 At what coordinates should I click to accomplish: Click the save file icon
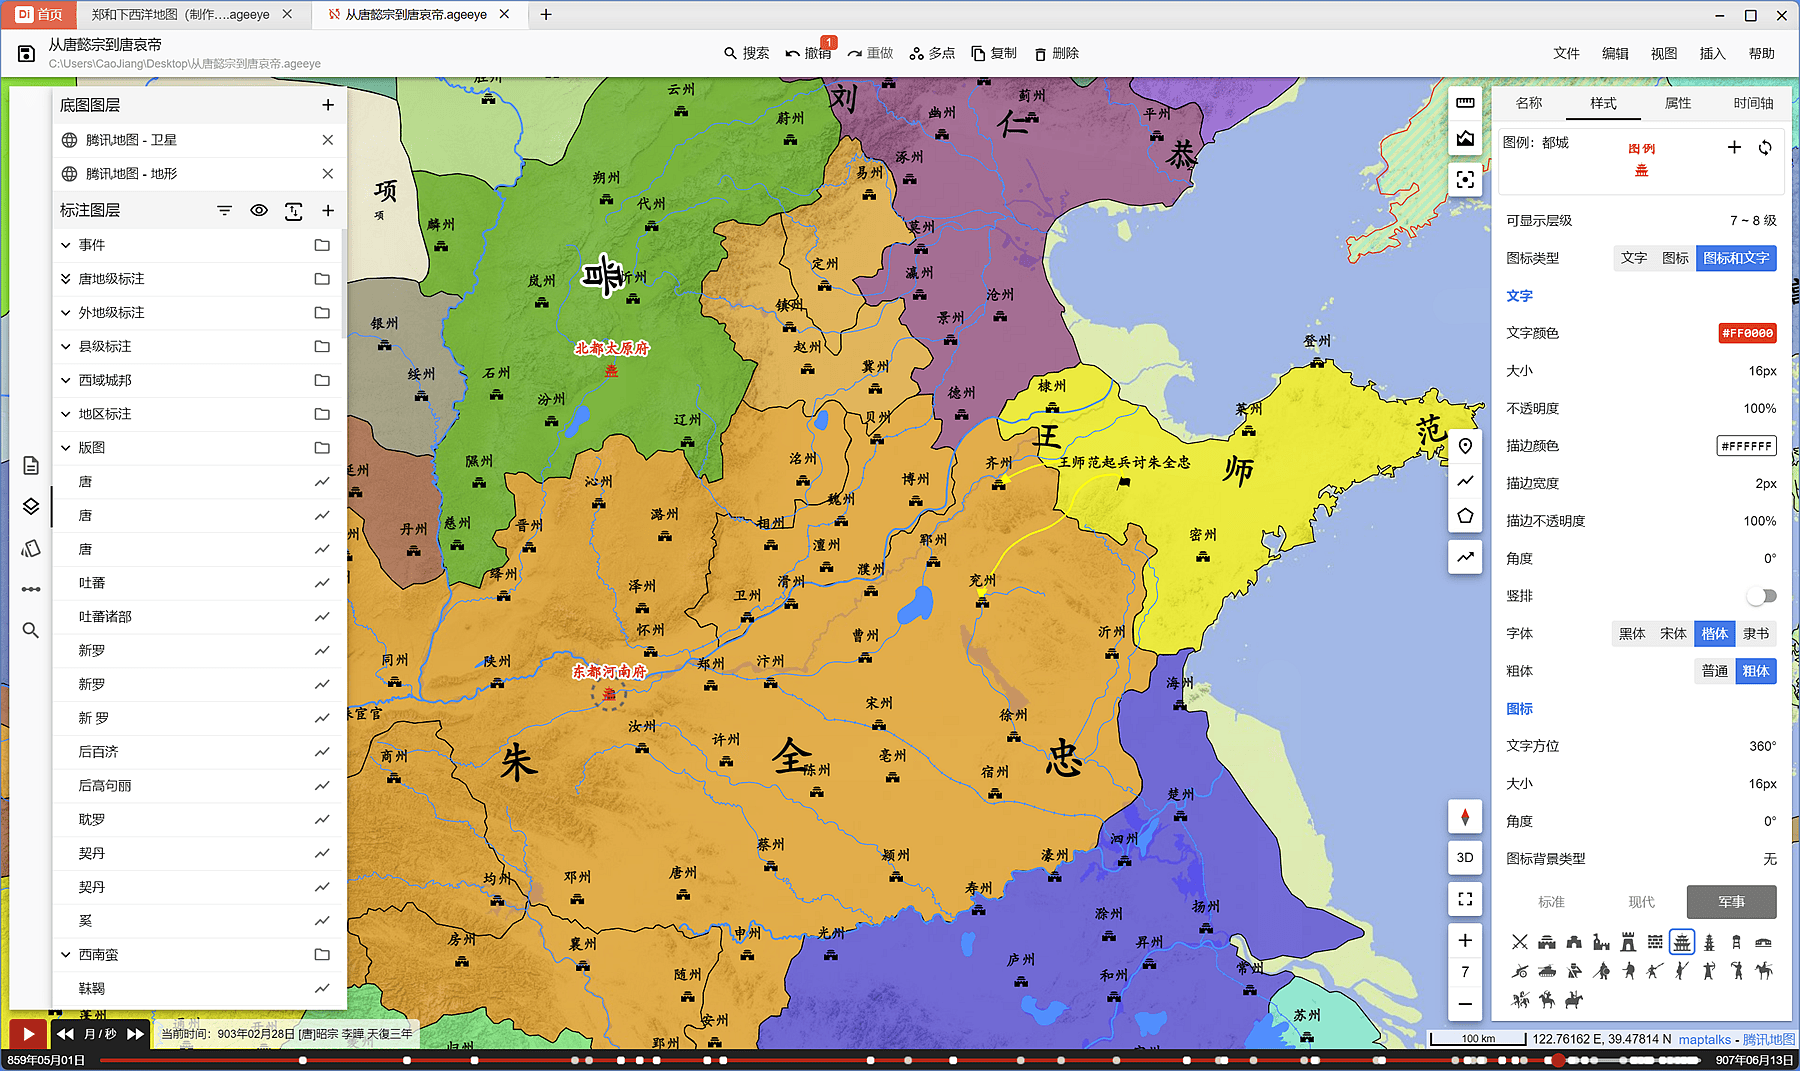(27, 54)
